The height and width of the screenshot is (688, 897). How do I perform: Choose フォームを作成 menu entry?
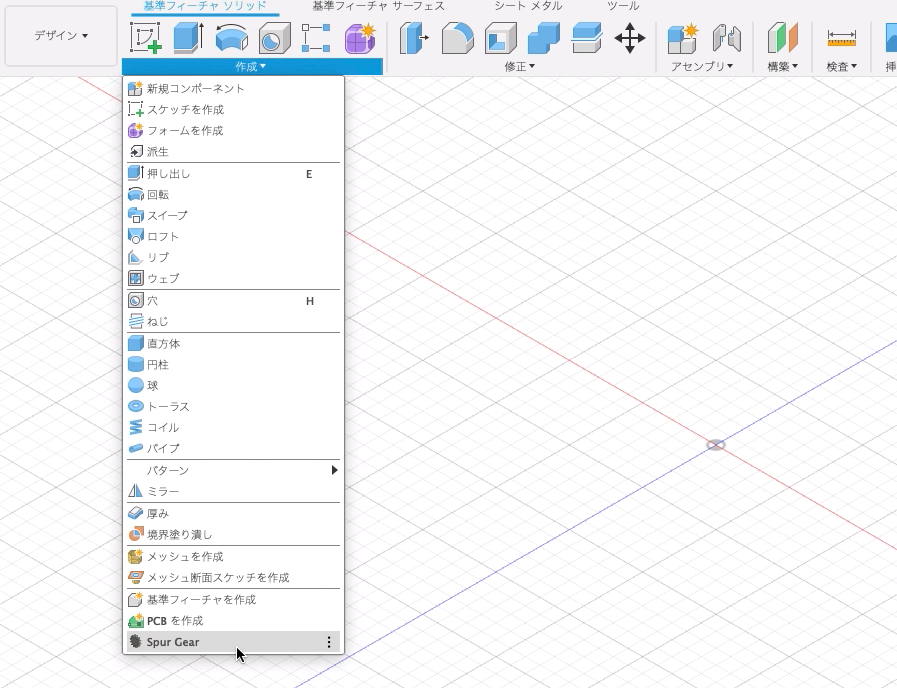[x=233, y=130]
